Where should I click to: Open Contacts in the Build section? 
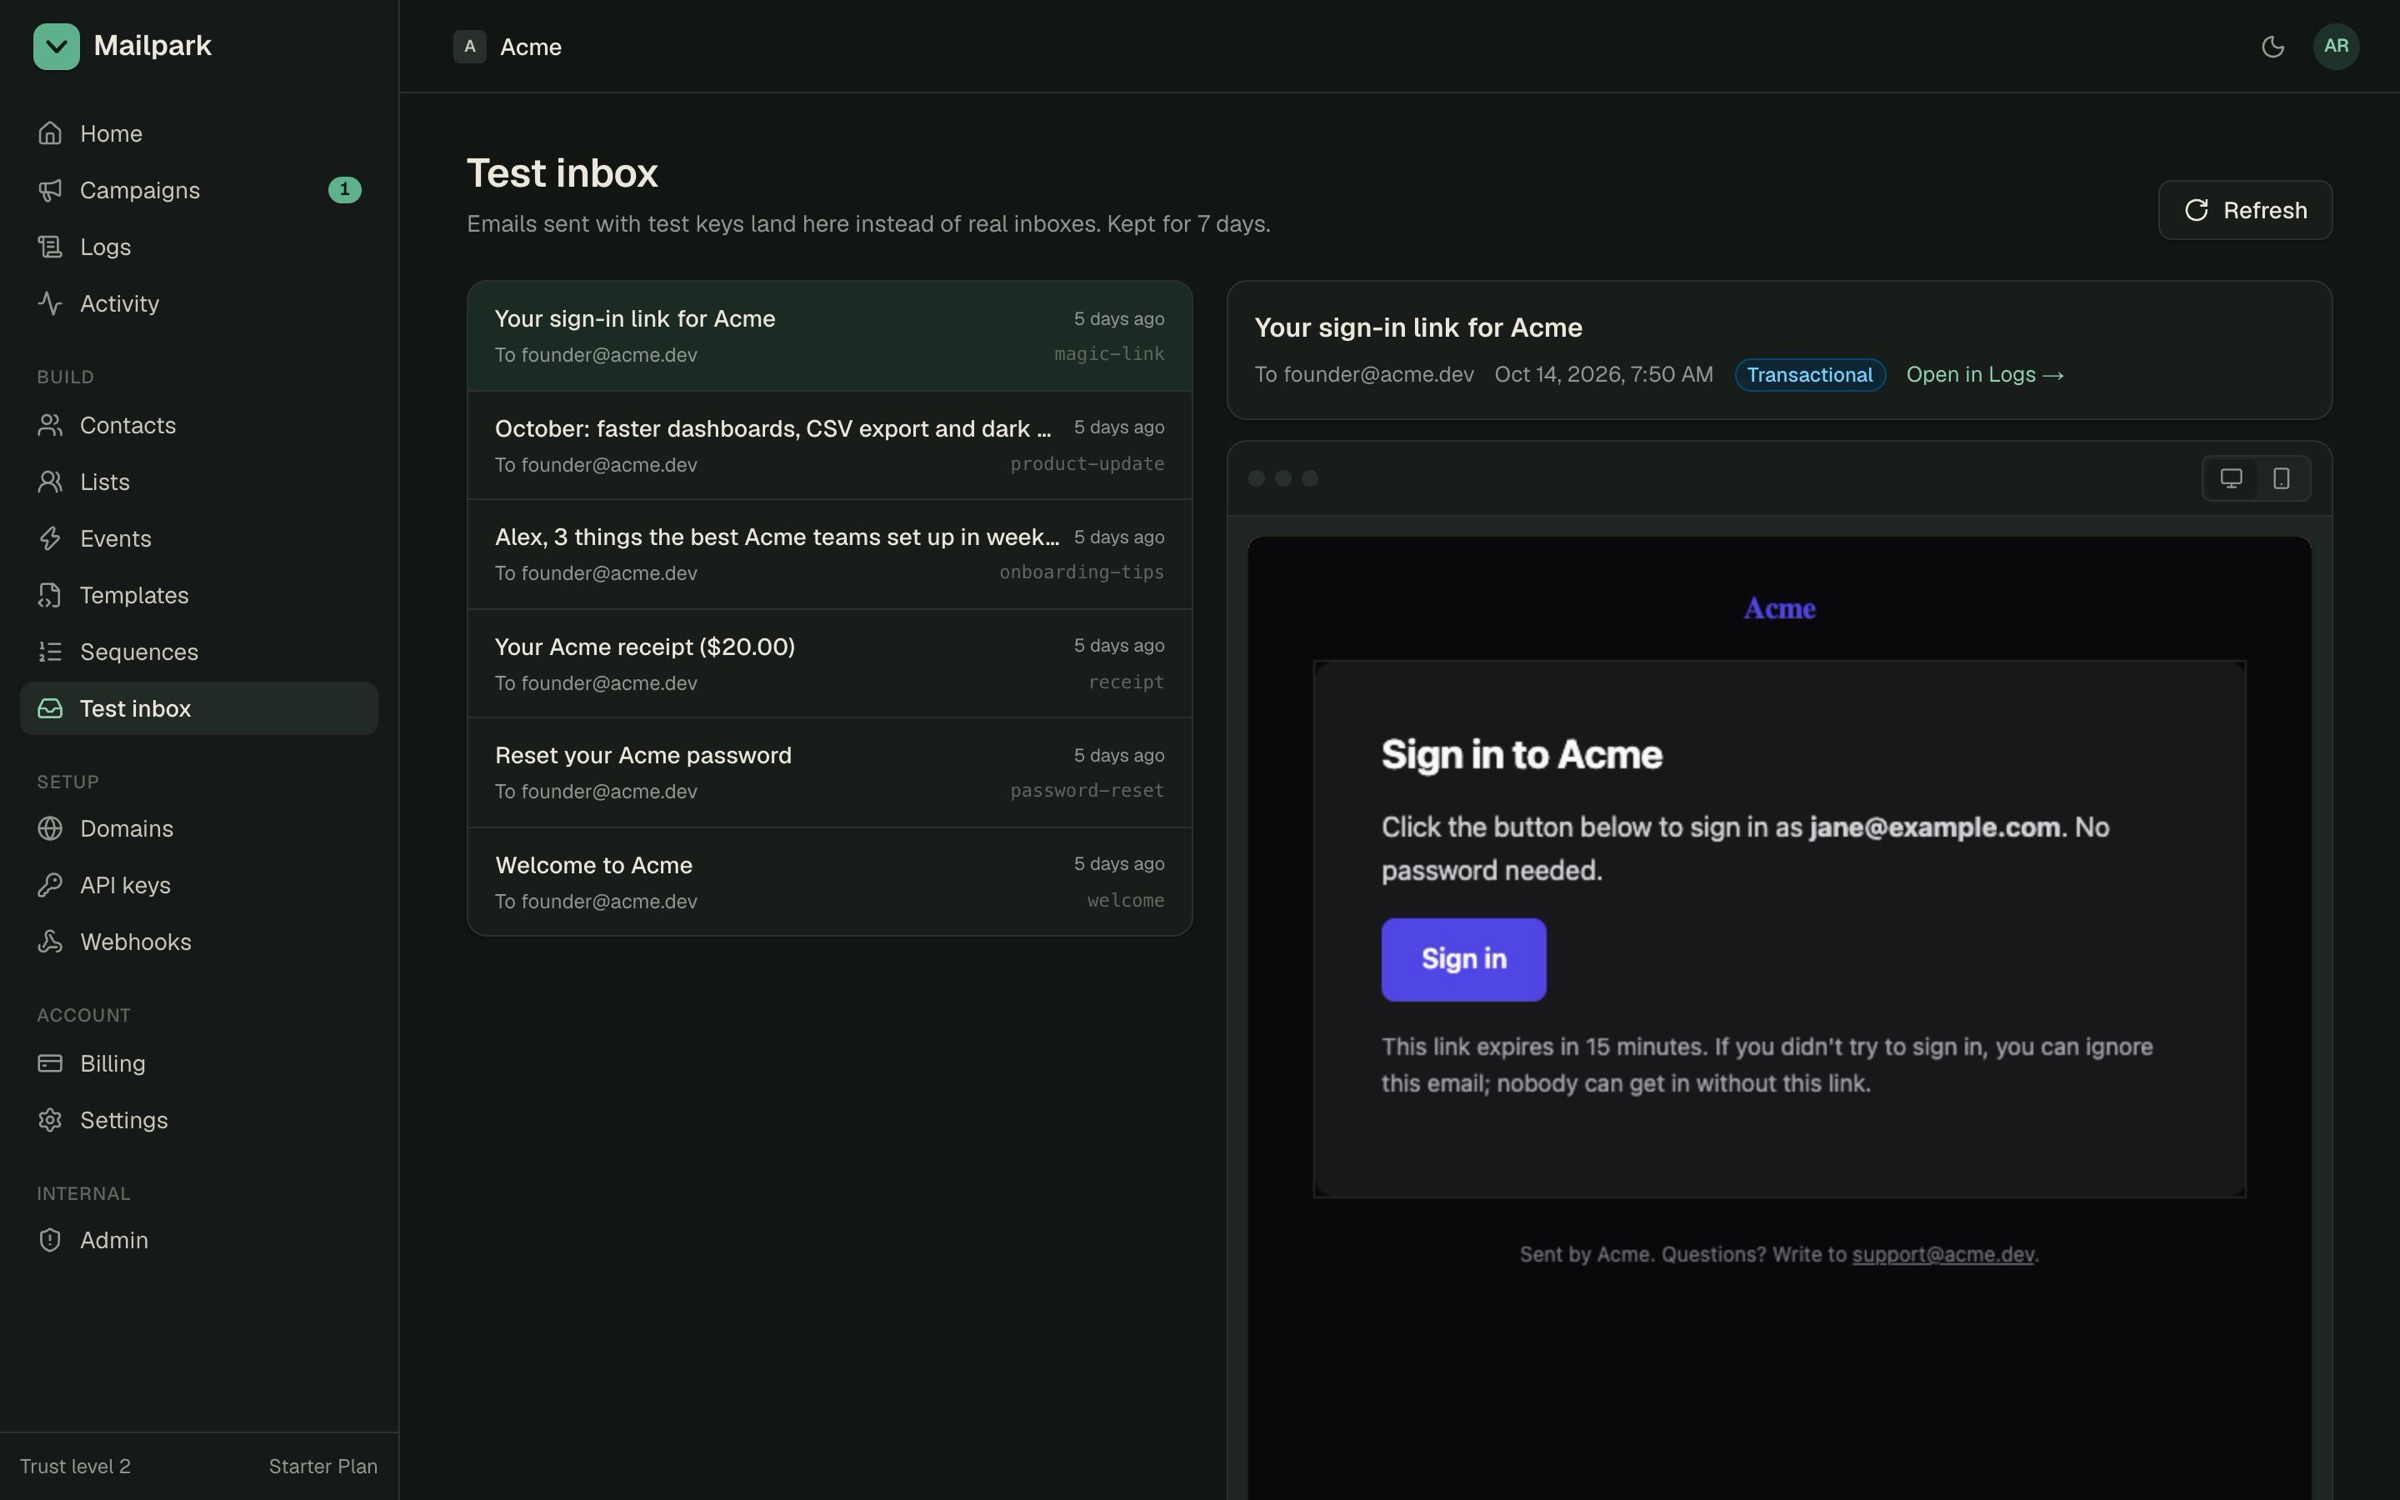199,425
